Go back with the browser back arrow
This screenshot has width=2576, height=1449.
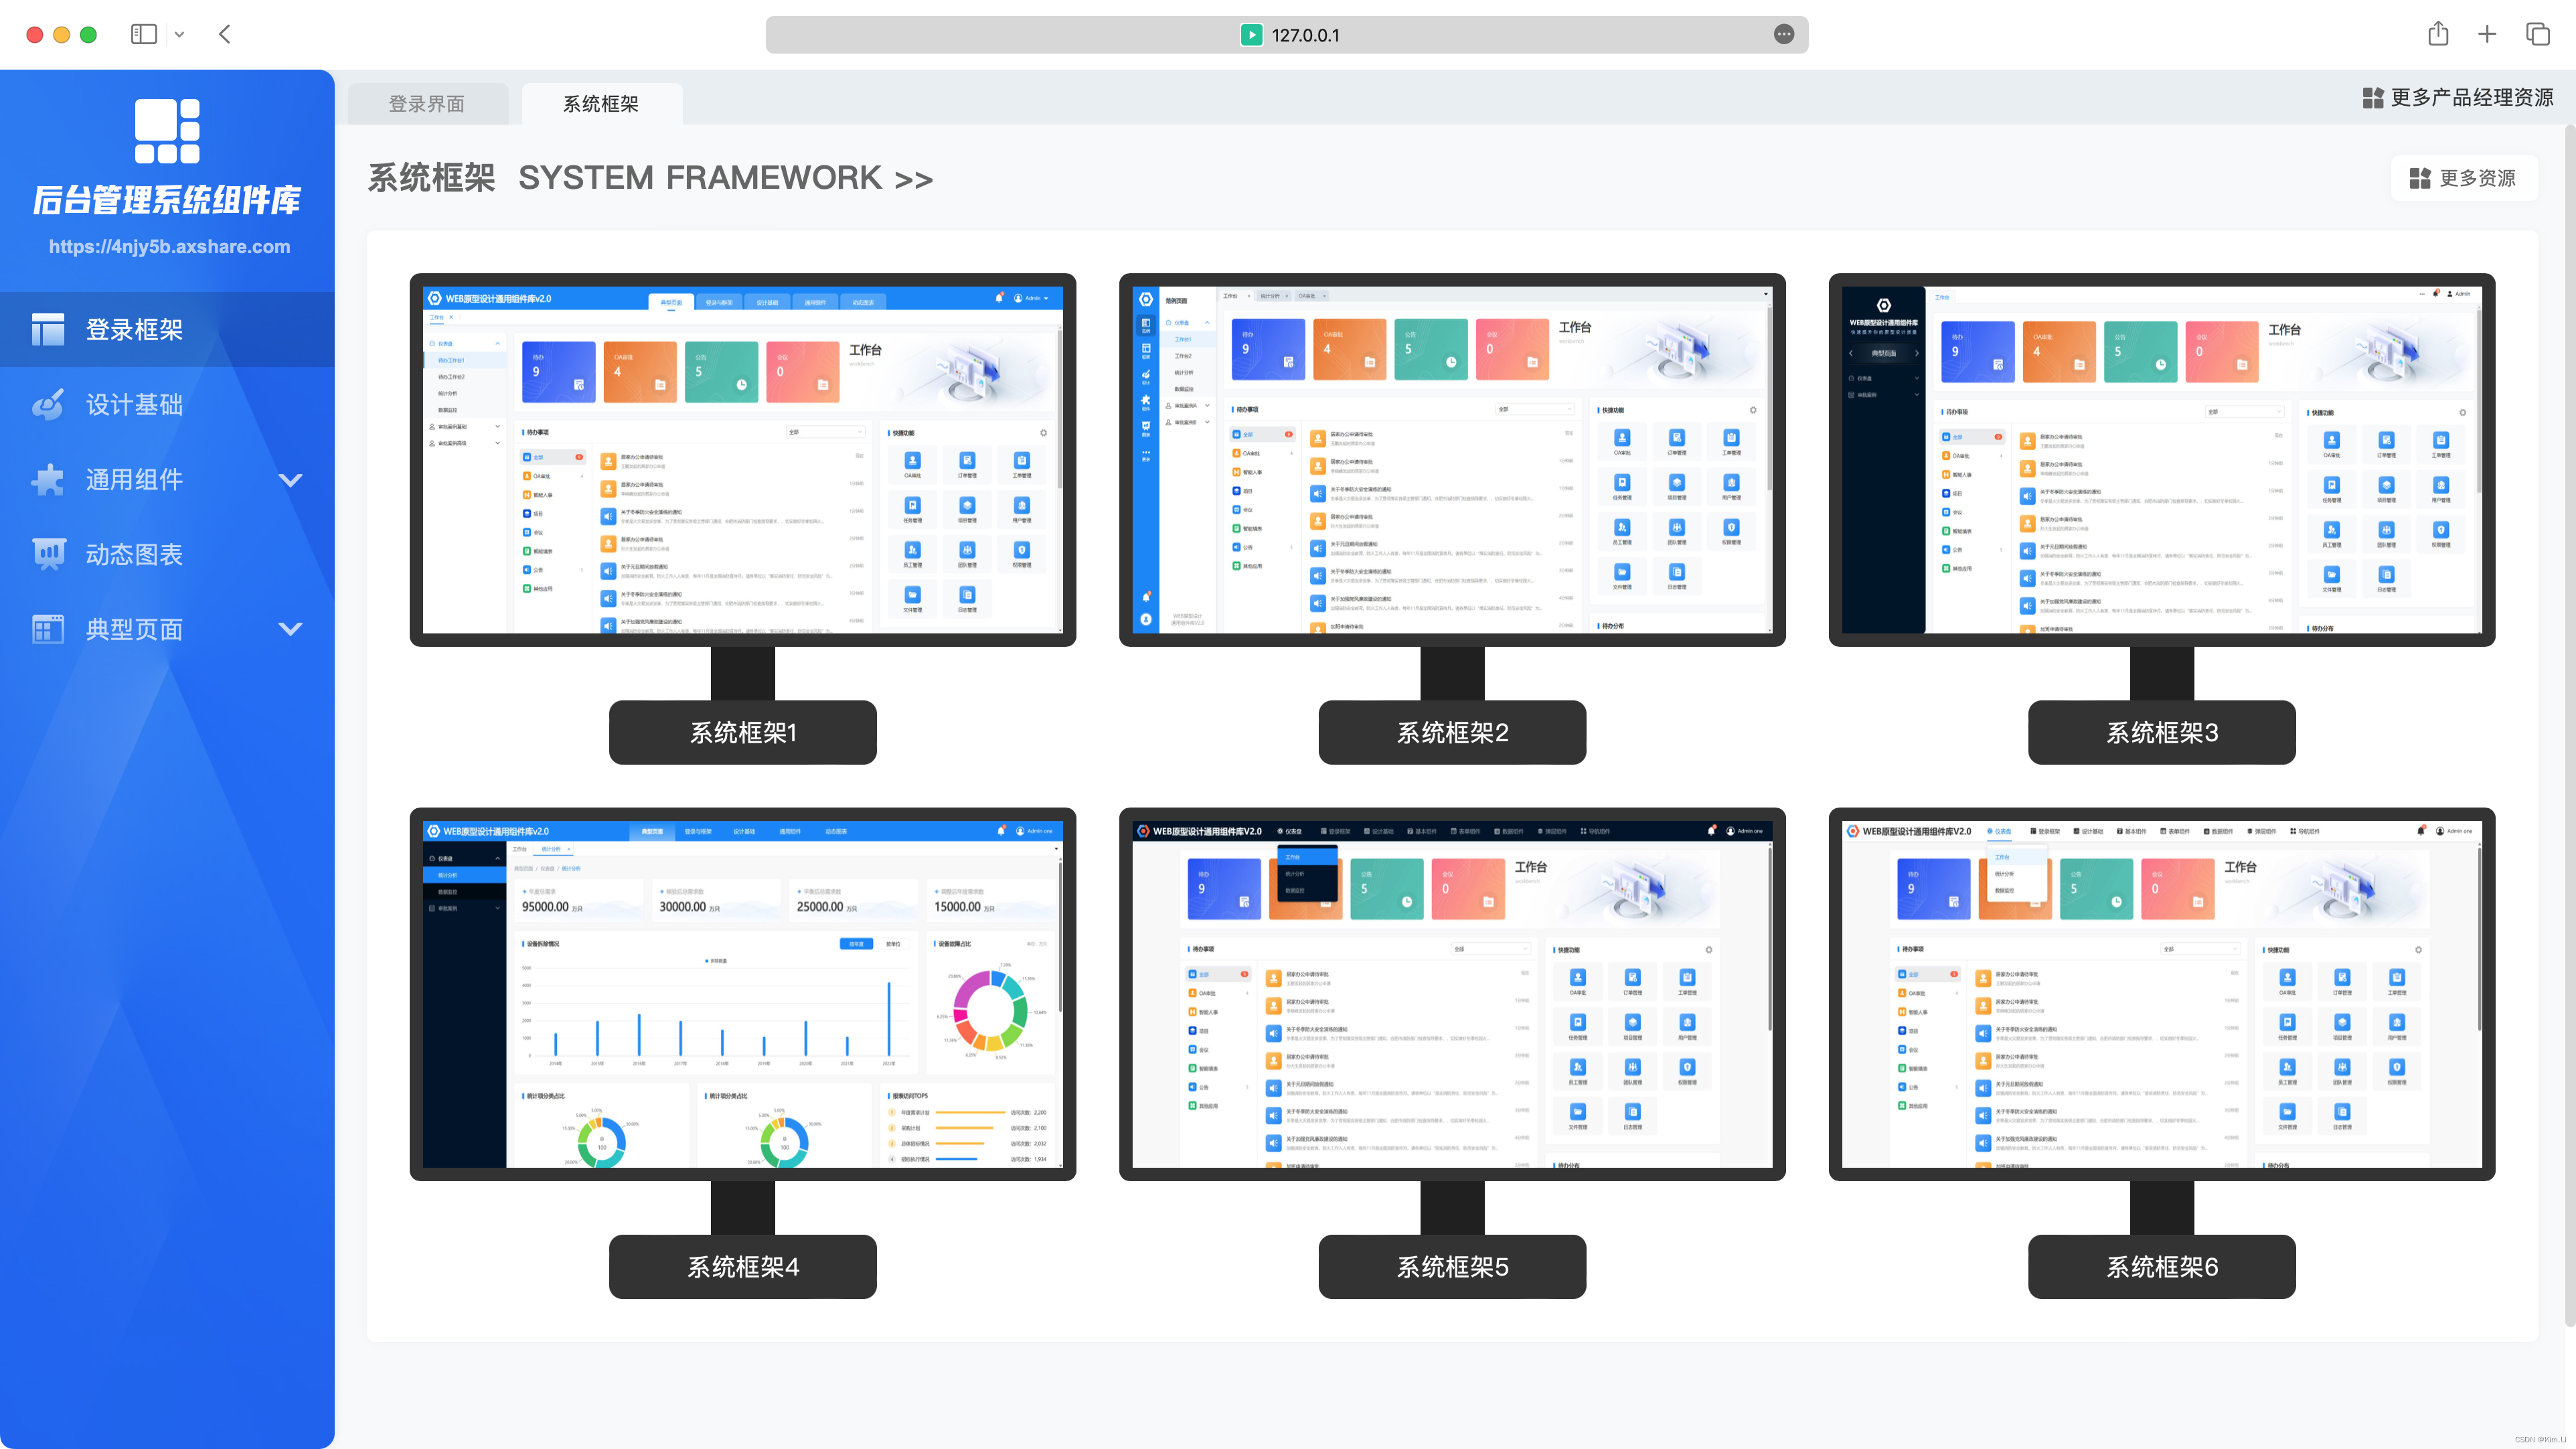click(225, 34)
